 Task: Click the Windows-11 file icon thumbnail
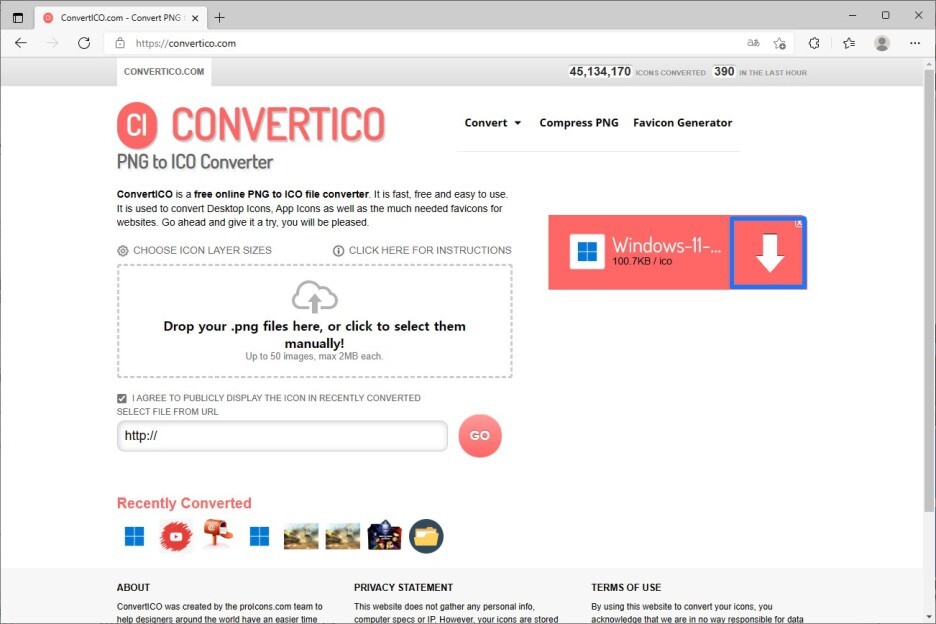[x=587, y=251]
